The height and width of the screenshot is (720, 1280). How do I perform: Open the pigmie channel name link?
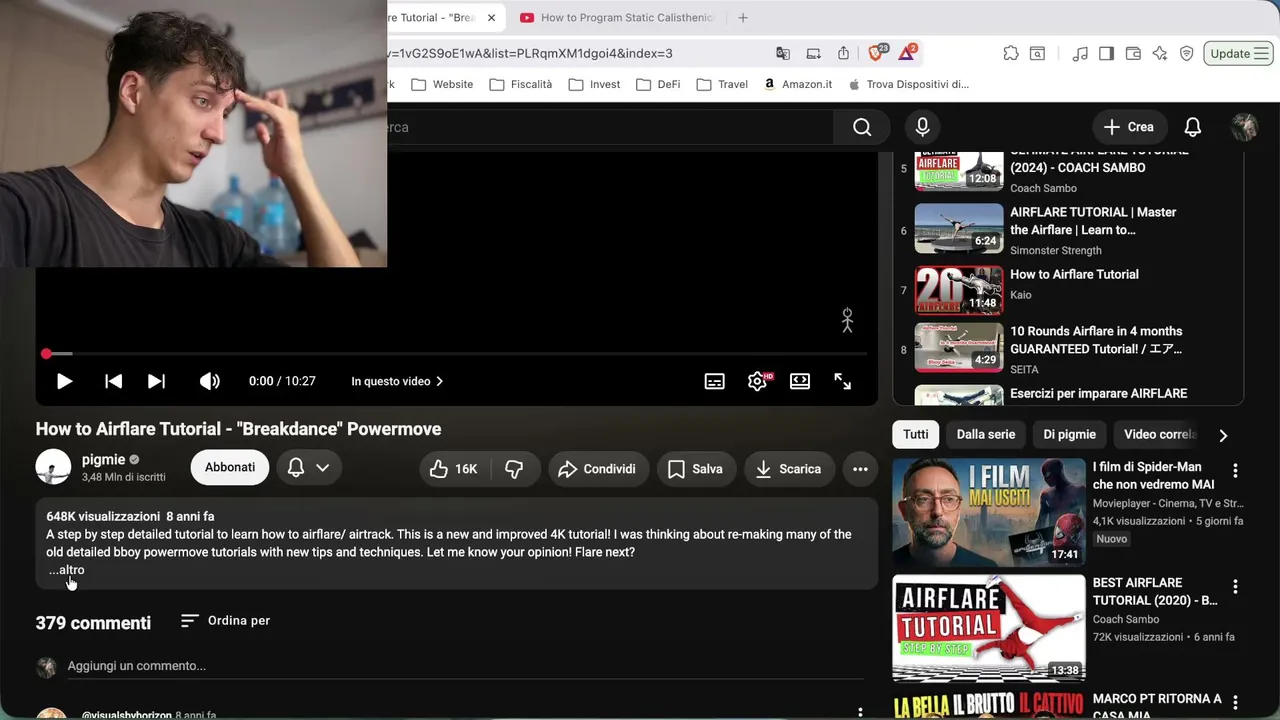(103, 460)
